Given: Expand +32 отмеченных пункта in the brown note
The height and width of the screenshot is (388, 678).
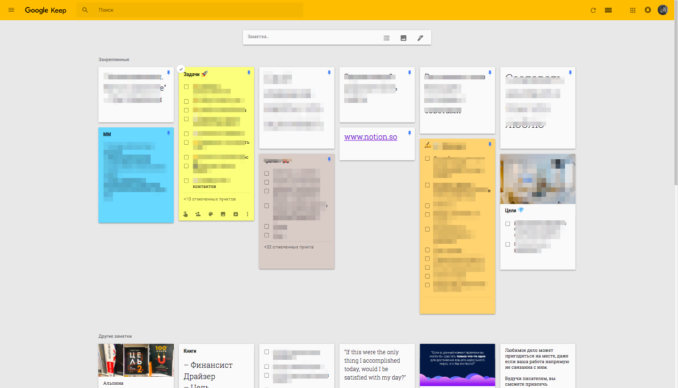Looking at the screenshot, I should tap(289, 247).
